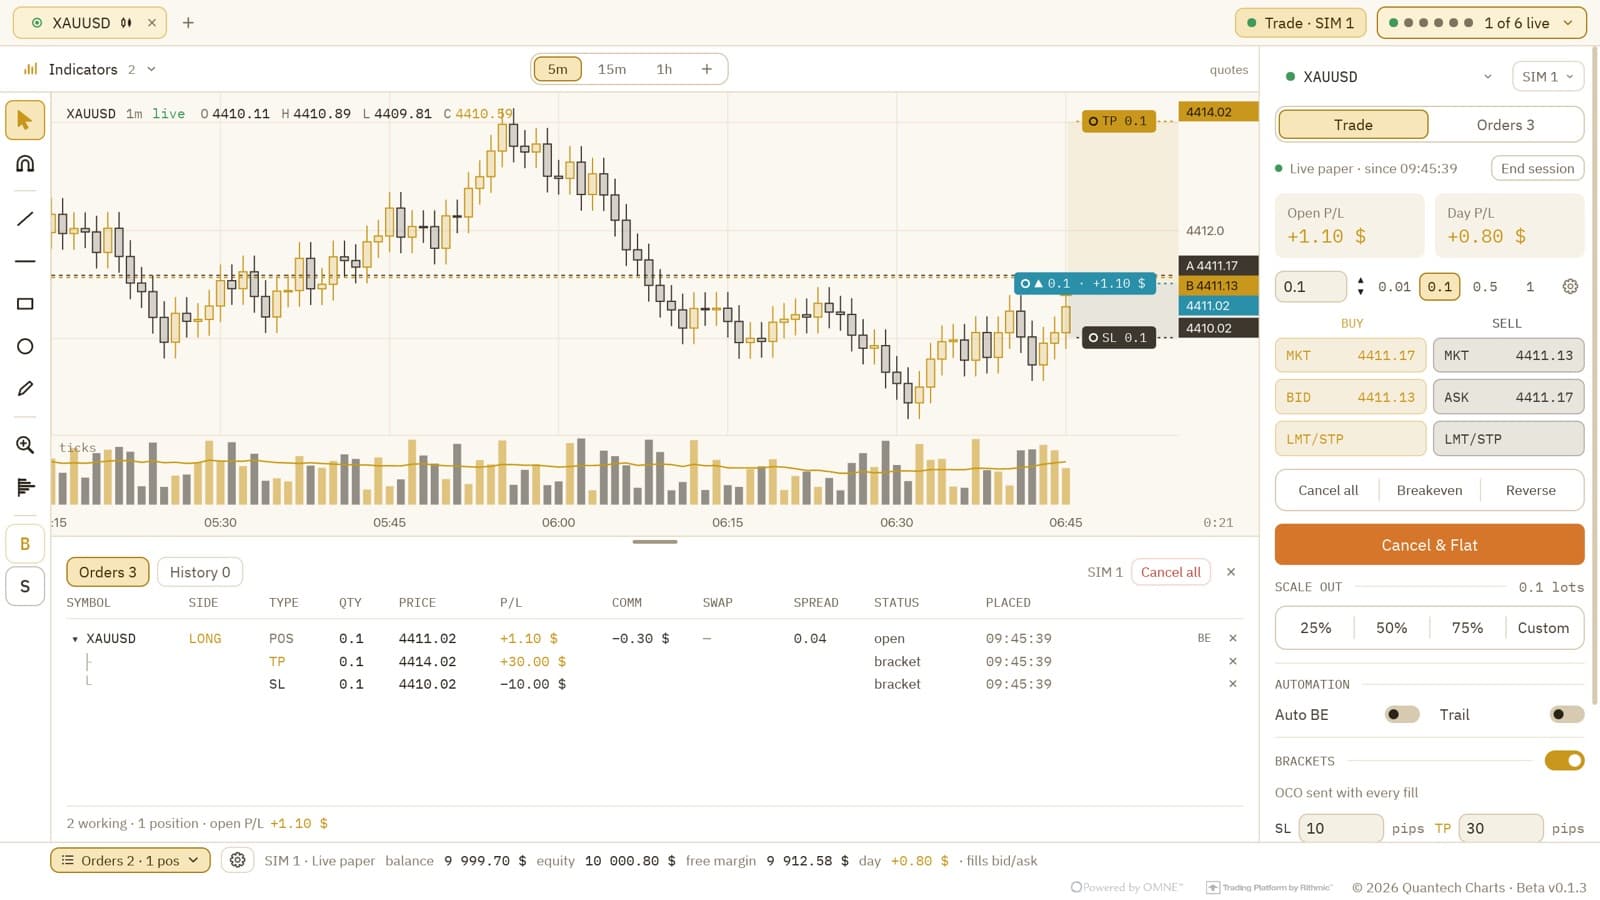Open the volume profile tool
The height and width of the screenshot is (900, 1600).
pos(25,487)
